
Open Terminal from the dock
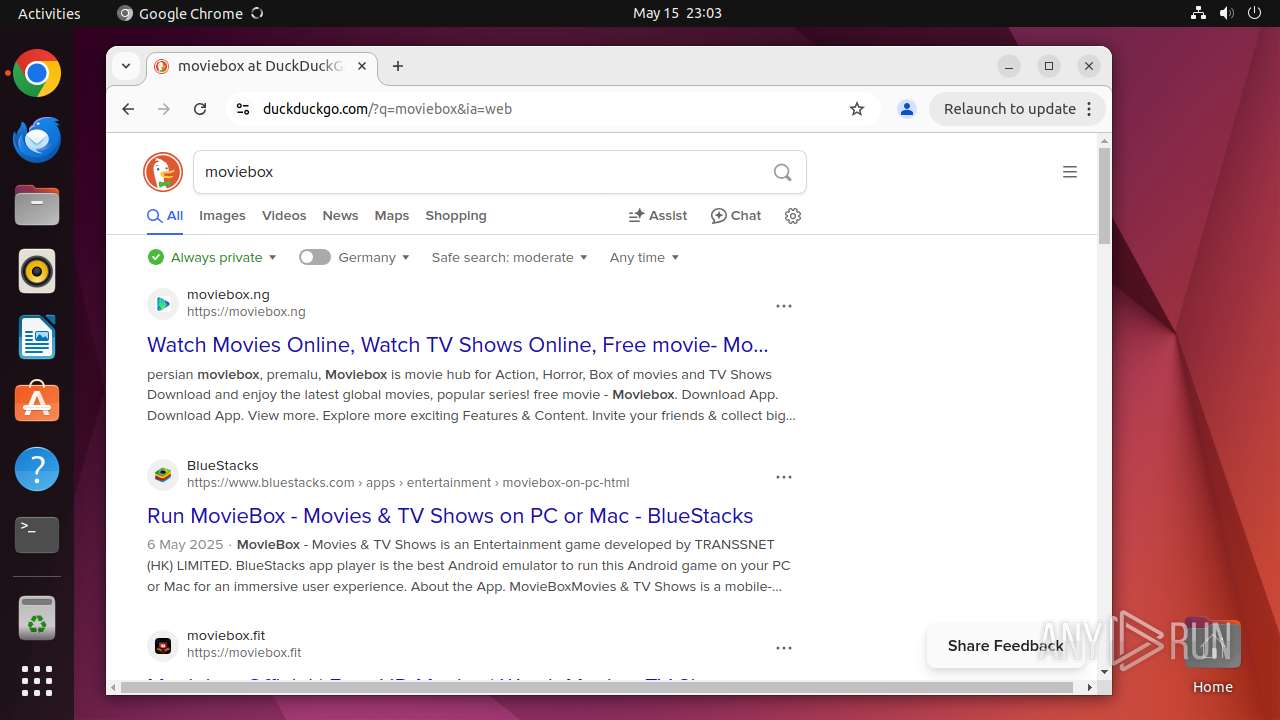37,535
